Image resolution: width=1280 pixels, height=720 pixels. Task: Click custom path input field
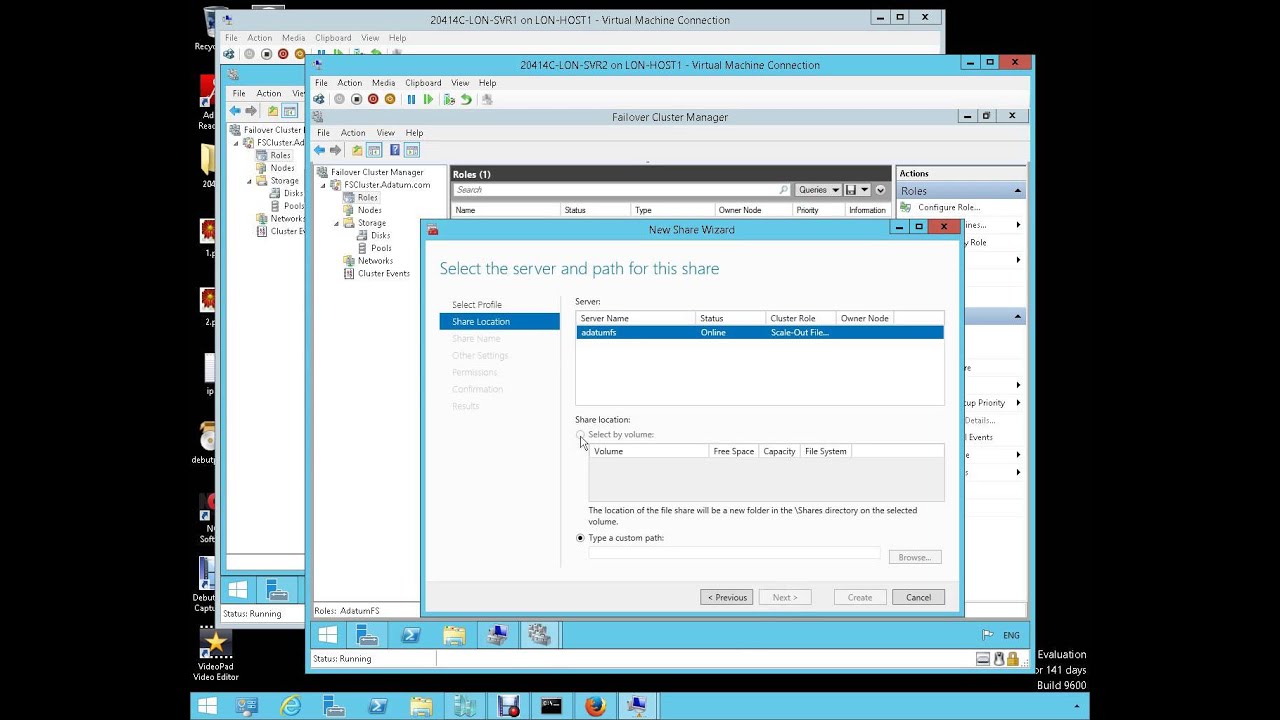734,553
